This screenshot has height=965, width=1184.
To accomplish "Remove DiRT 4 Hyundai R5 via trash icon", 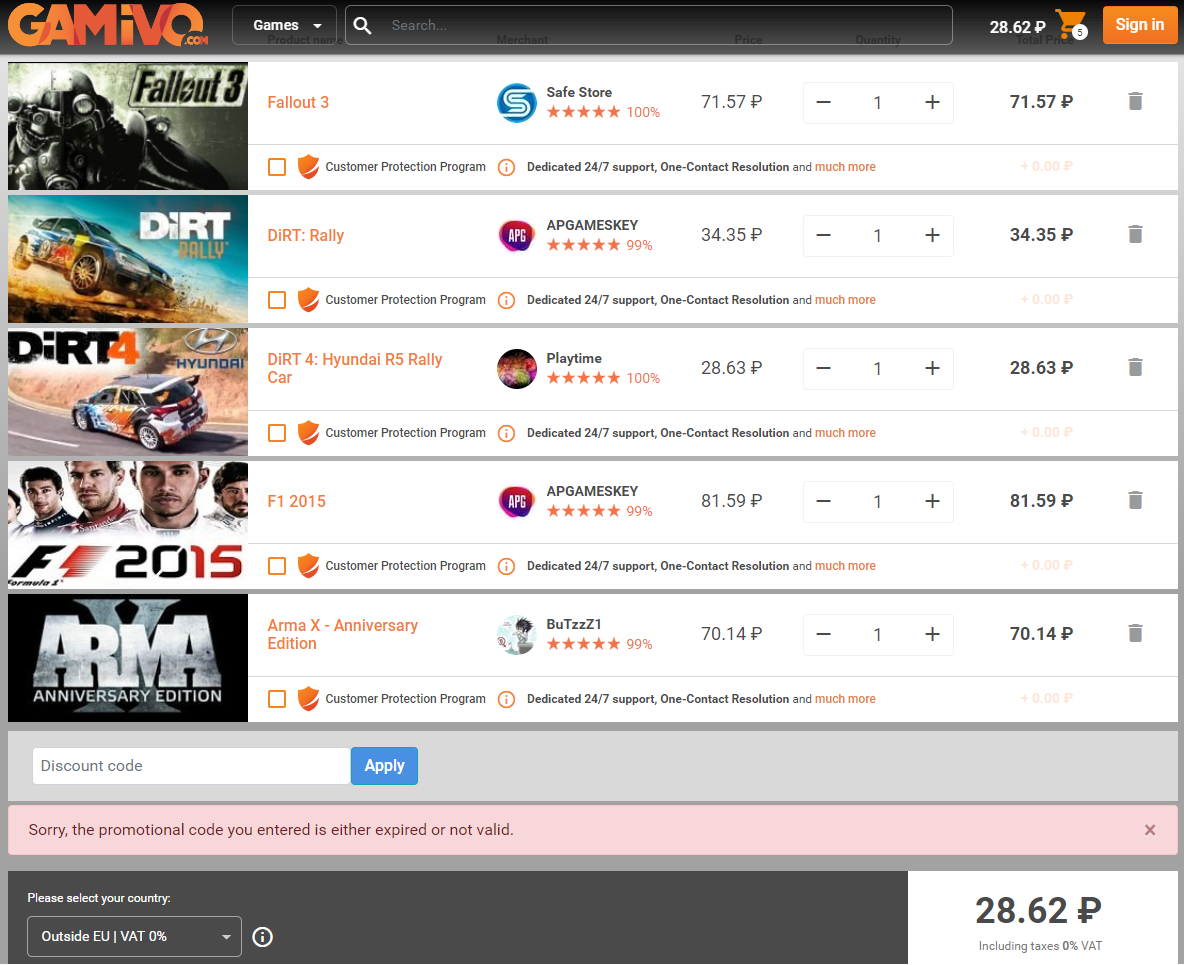I will (x=1135, y=367).
